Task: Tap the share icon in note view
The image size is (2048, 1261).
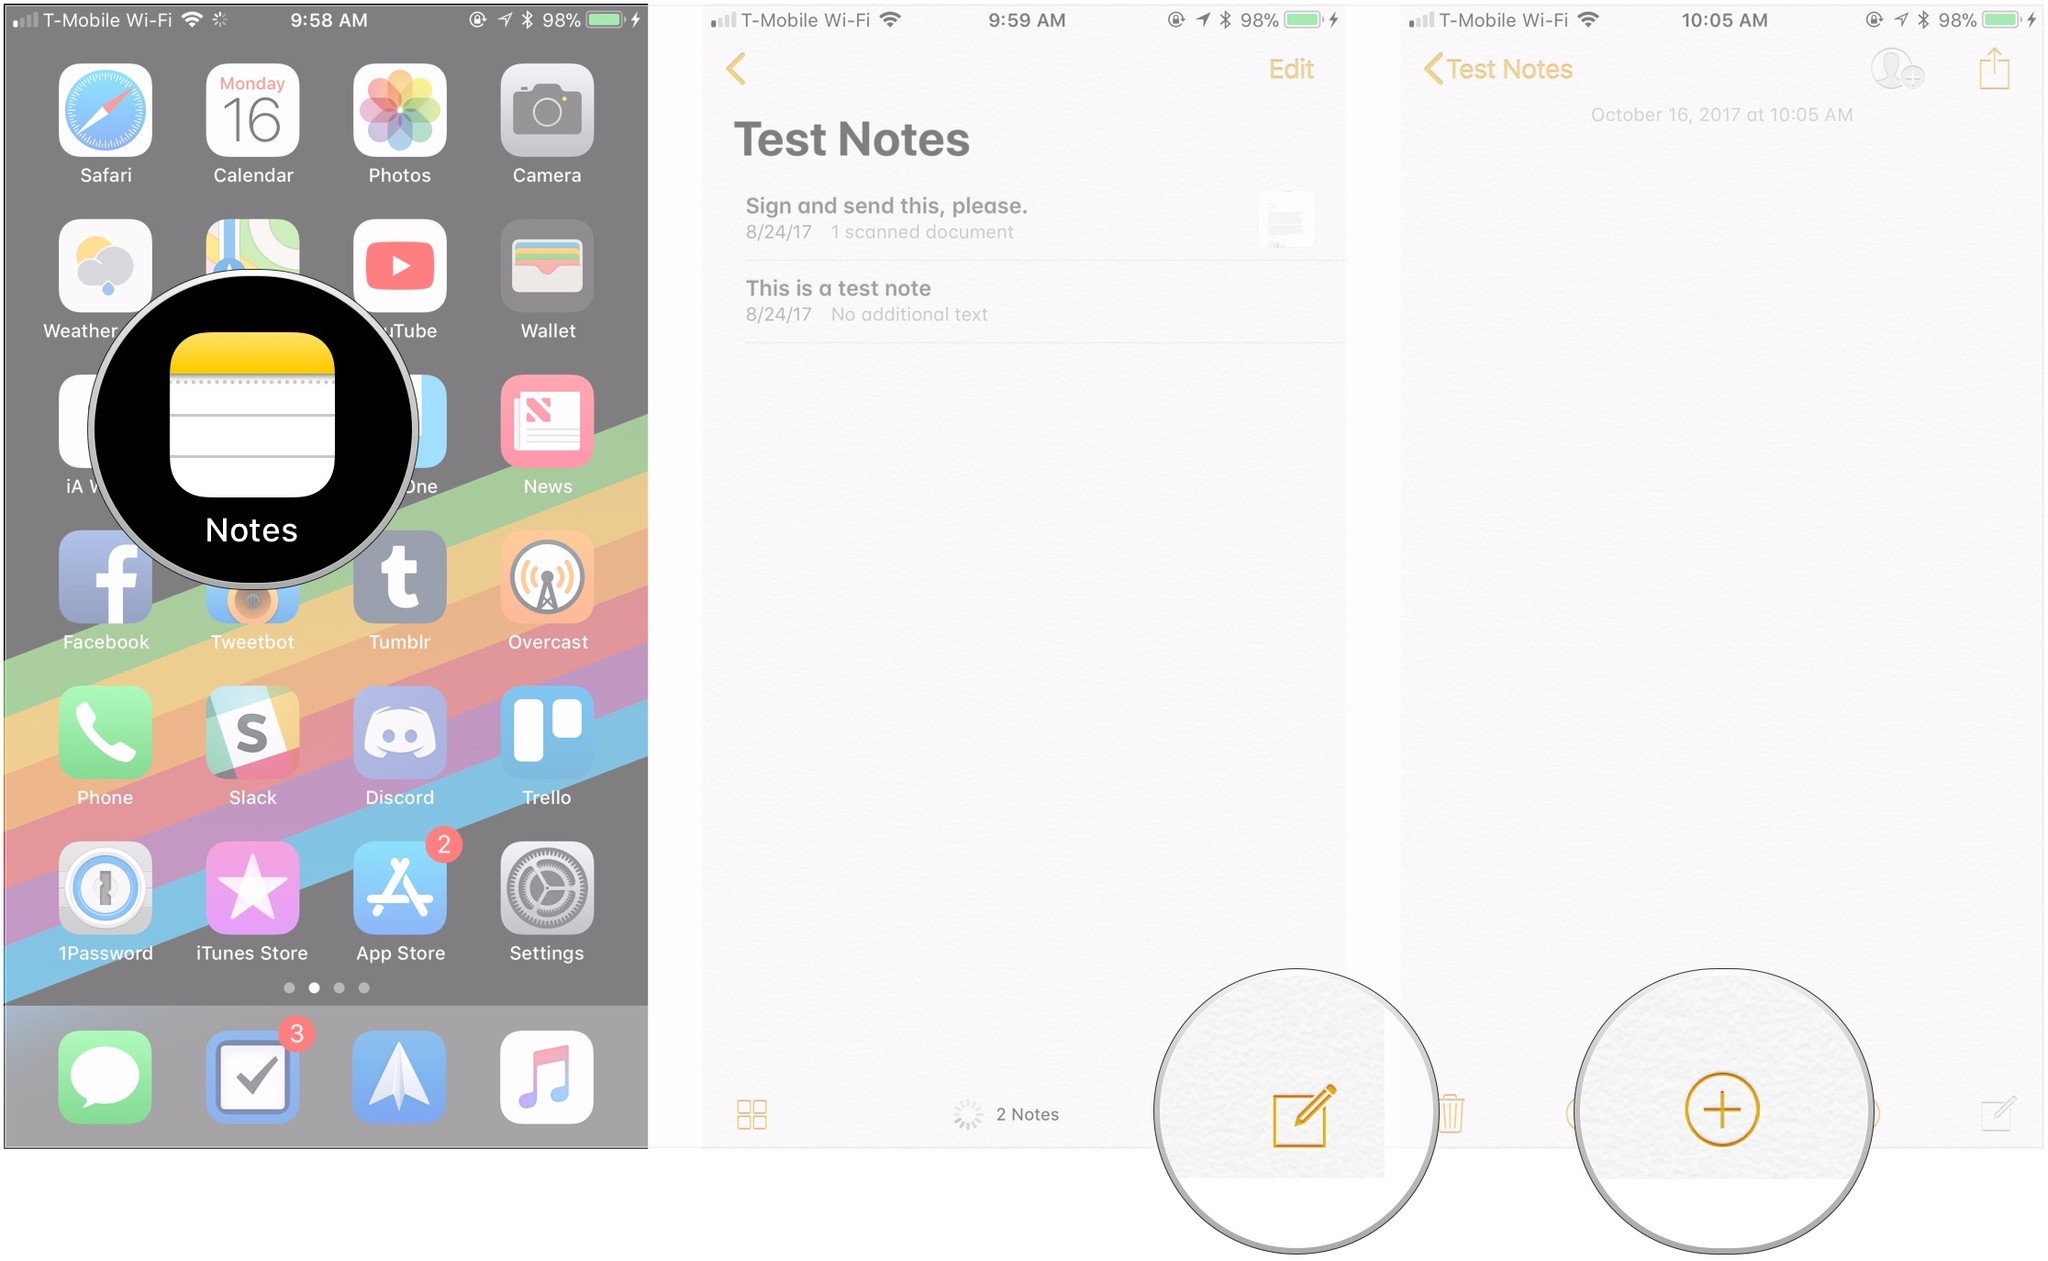Action: pos(1992,67)
